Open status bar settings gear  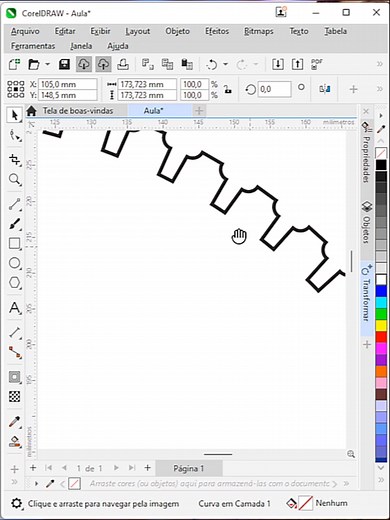click(x=16, y=503)
